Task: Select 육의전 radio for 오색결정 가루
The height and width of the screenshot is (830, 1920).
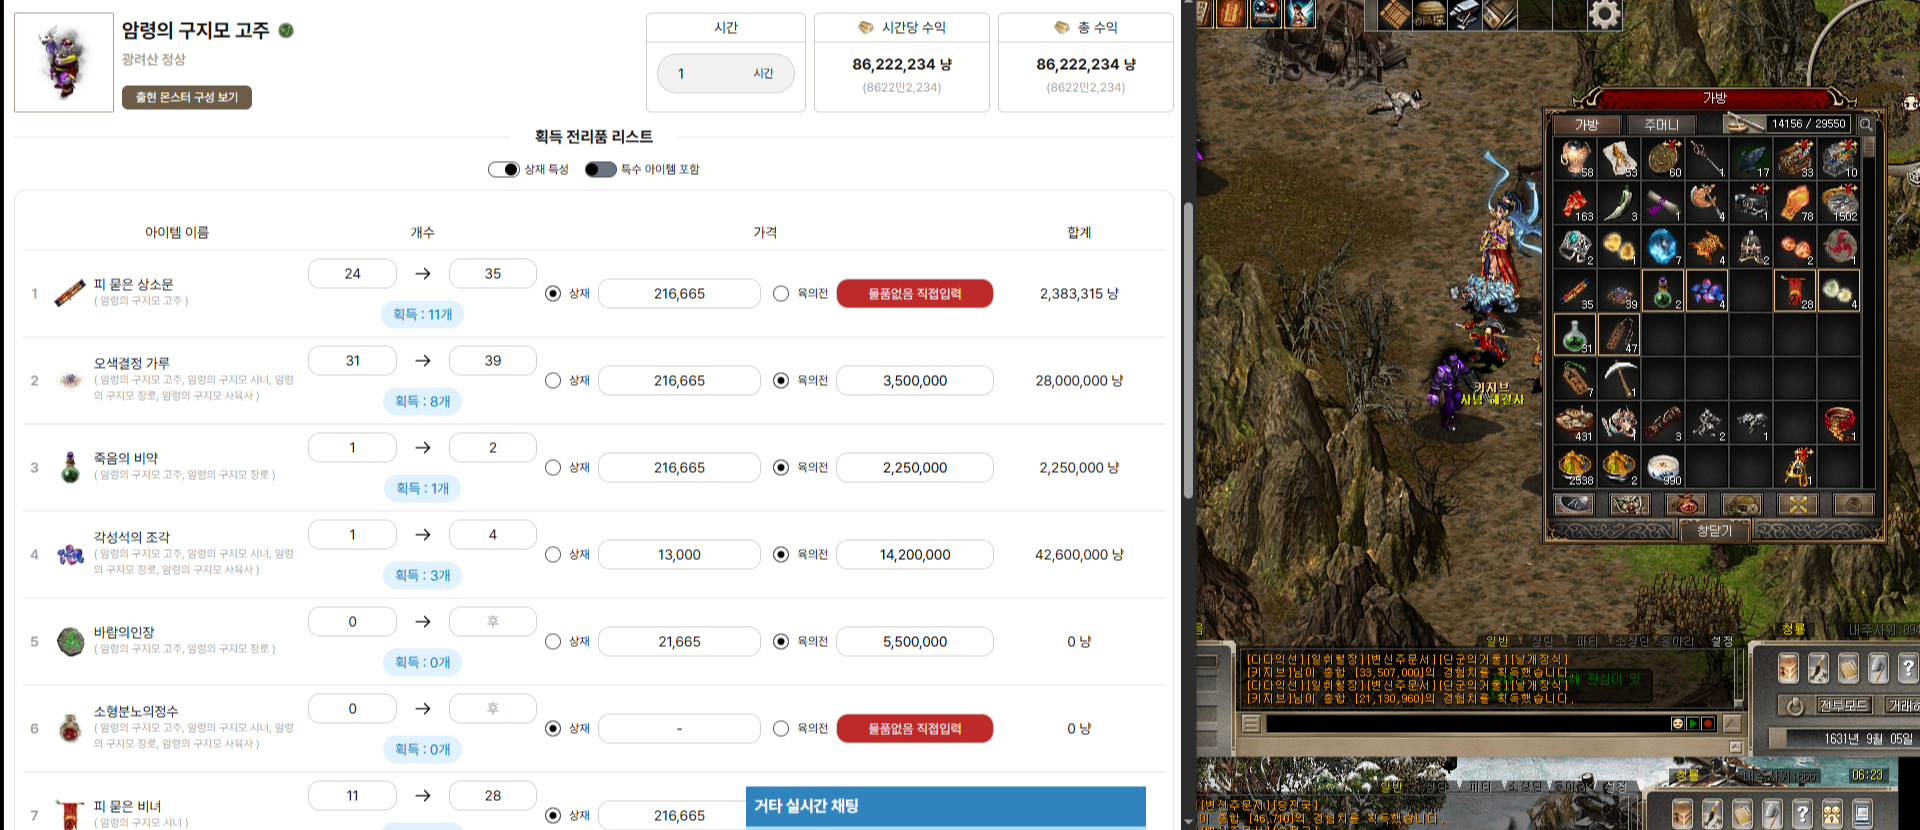Action: [781, 381]
